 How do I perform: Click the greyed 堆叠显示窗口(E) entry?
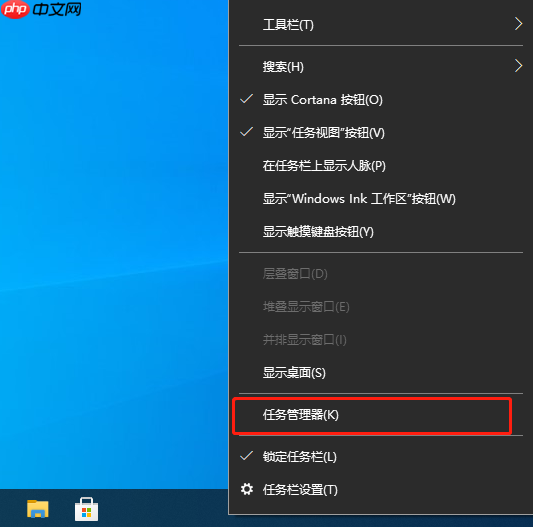[381, 307]
